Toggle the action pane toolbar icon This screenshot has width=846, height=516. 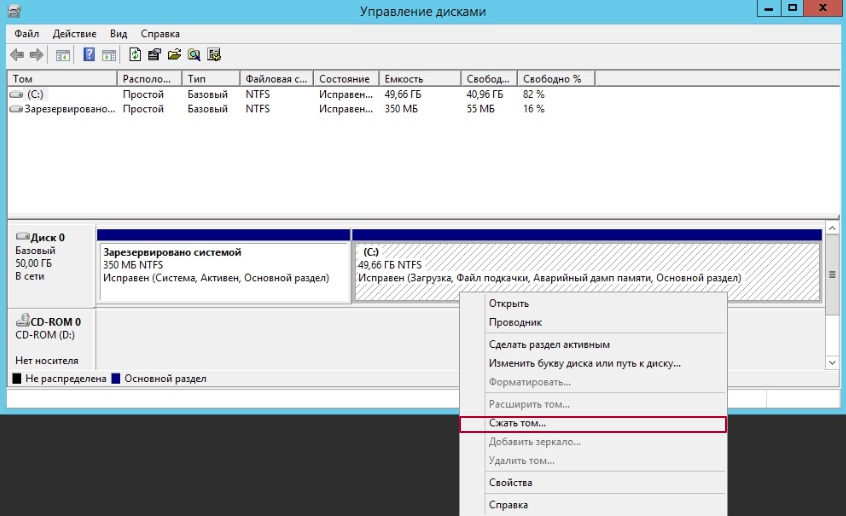click(109, 55)
